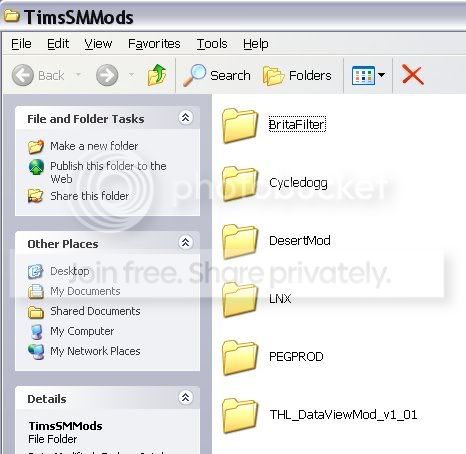The height and width of the screenshot is (454, 466).
Task: Go to My Computer link
Action: pyautogui.click(x=82, y=331)
